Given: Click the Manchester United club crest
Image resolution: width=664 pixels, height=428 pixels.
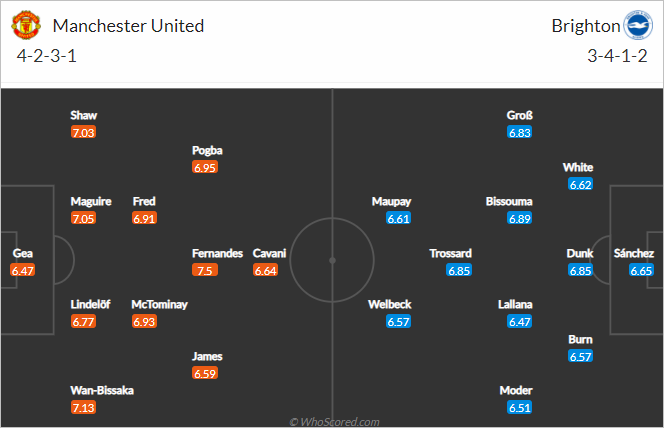Looking at the screenshot, I should pyautogui.click(x=26, y=25).
